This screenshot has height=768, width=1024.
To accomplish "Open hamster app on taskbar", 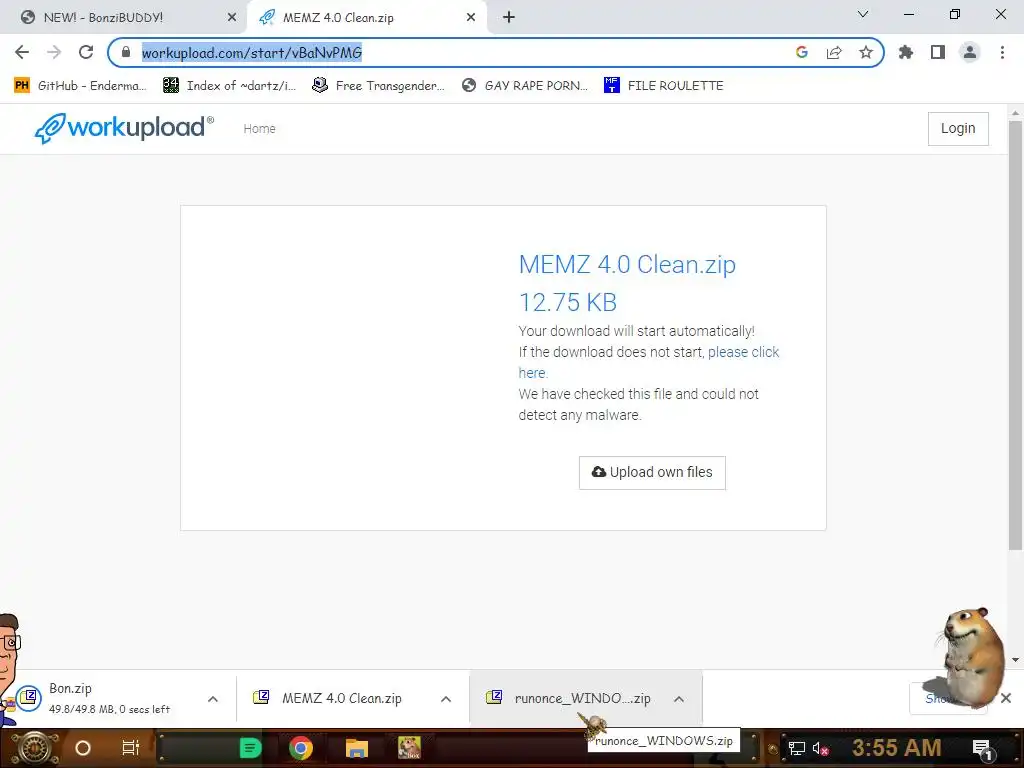I will [x=409, y=748].
